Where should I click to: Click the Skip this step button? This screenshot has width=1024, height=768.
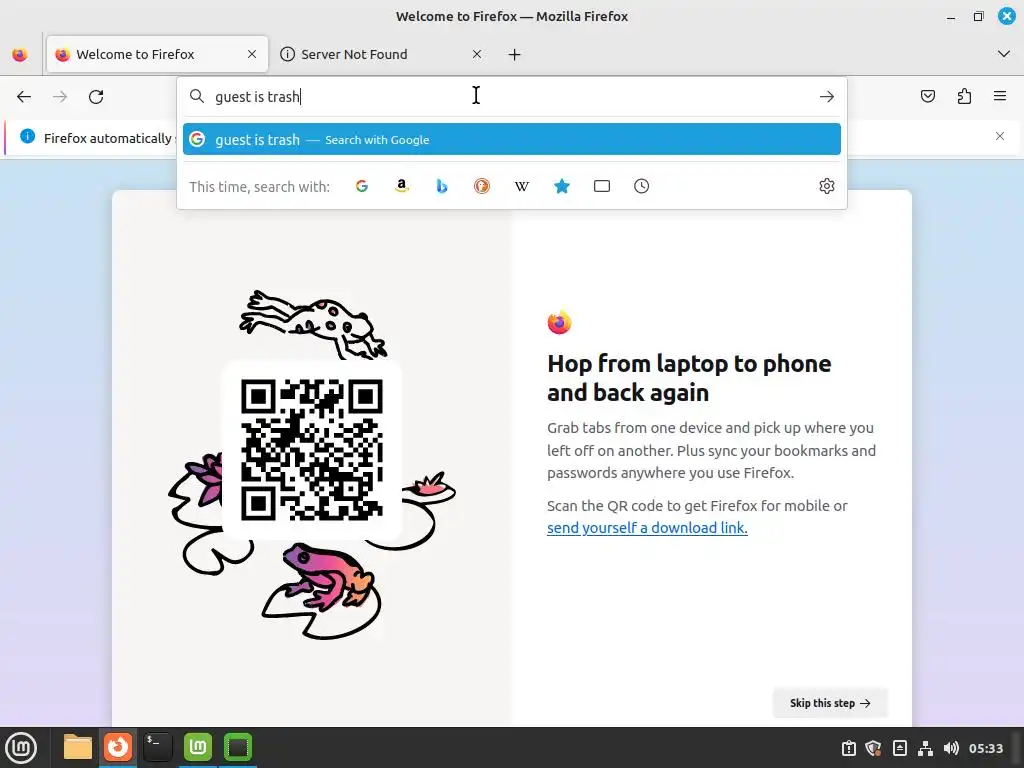point(830,703)
